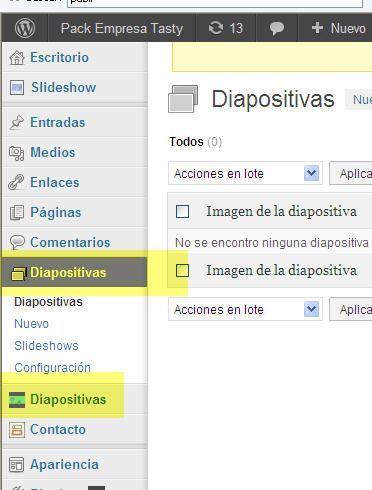Tick the select-all checkbox in table footer
The image size is (372, 490).
tap(182, 270)
